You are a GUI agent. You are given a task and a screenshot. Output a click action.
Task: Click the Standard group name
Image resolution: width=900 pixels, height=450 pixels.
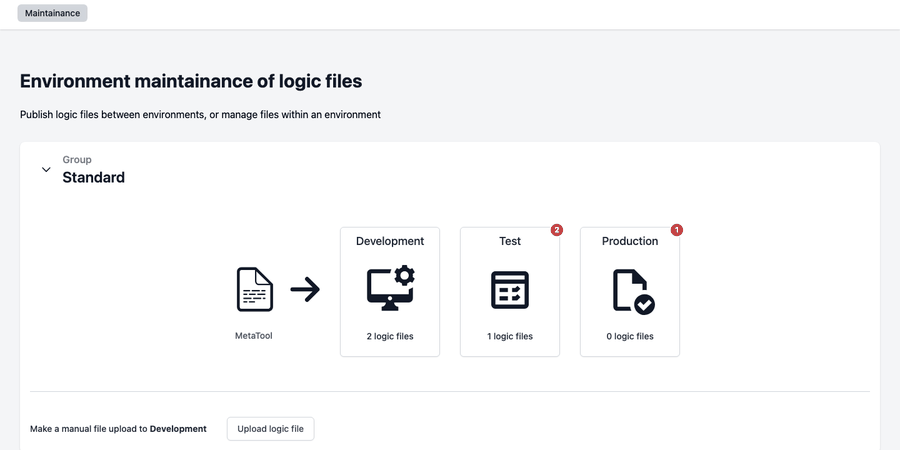94,177
